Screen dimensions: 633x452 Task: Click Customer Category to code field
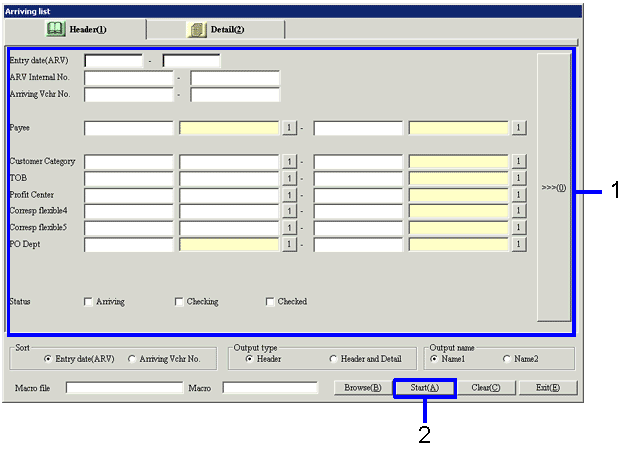(x=358, y=162)
